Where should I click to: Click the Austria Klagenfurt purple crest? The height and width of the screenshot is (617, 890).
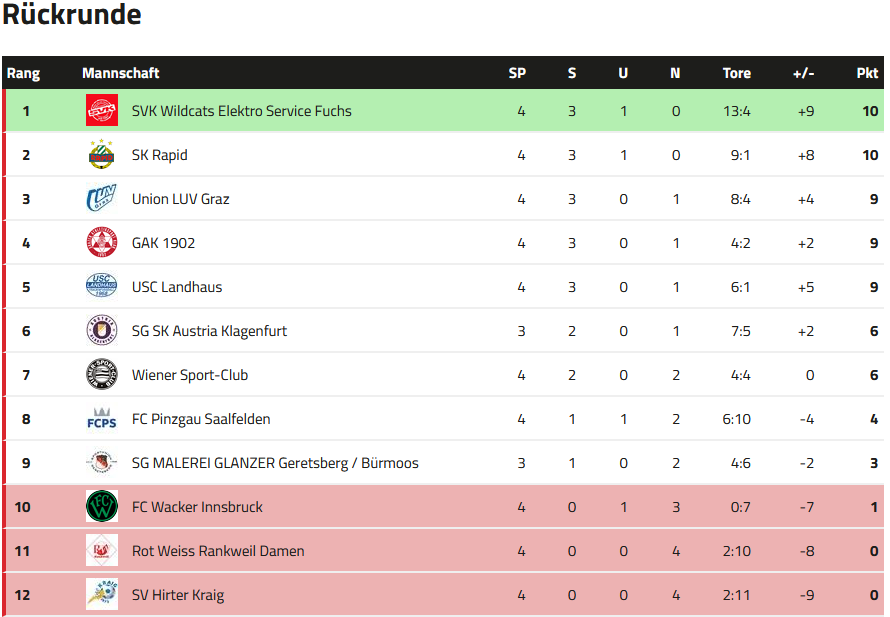point(101,331)
